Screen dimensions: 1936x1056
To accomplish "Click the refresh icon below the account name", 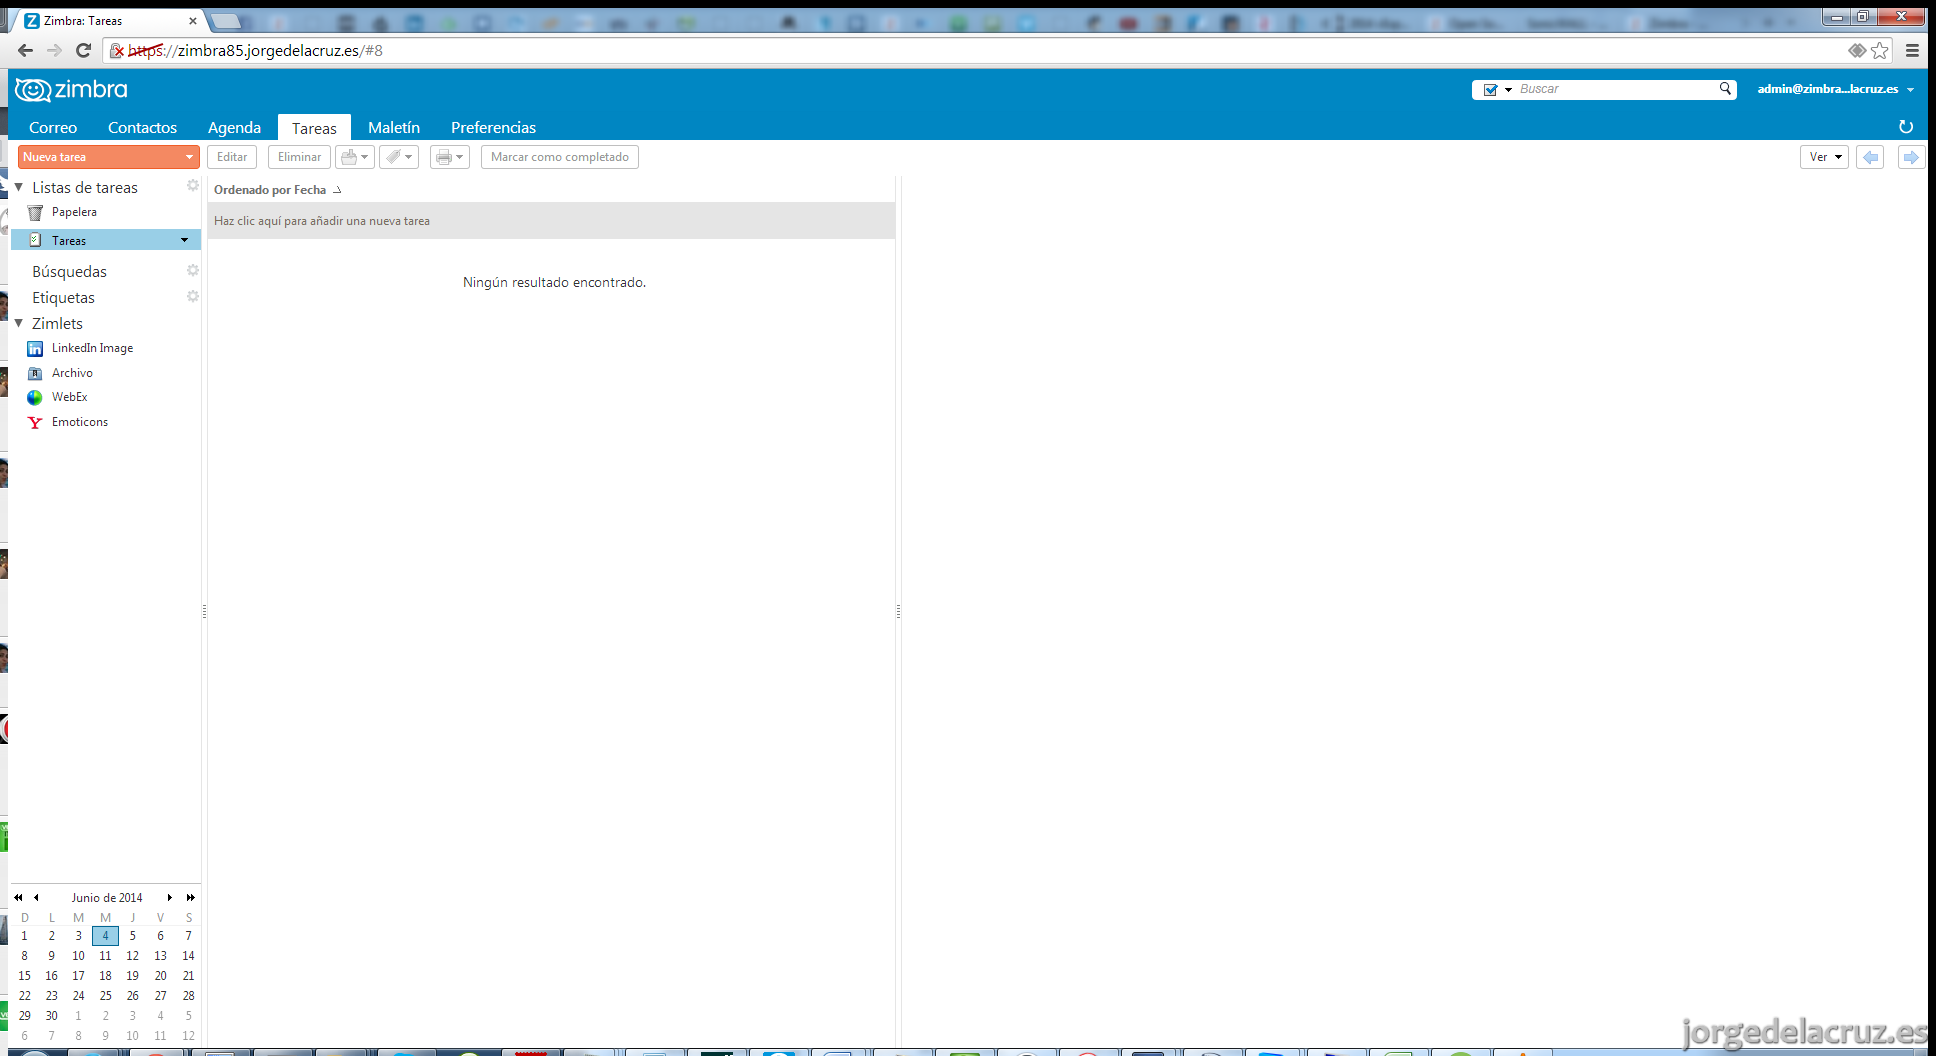I will click(1905, 127).
